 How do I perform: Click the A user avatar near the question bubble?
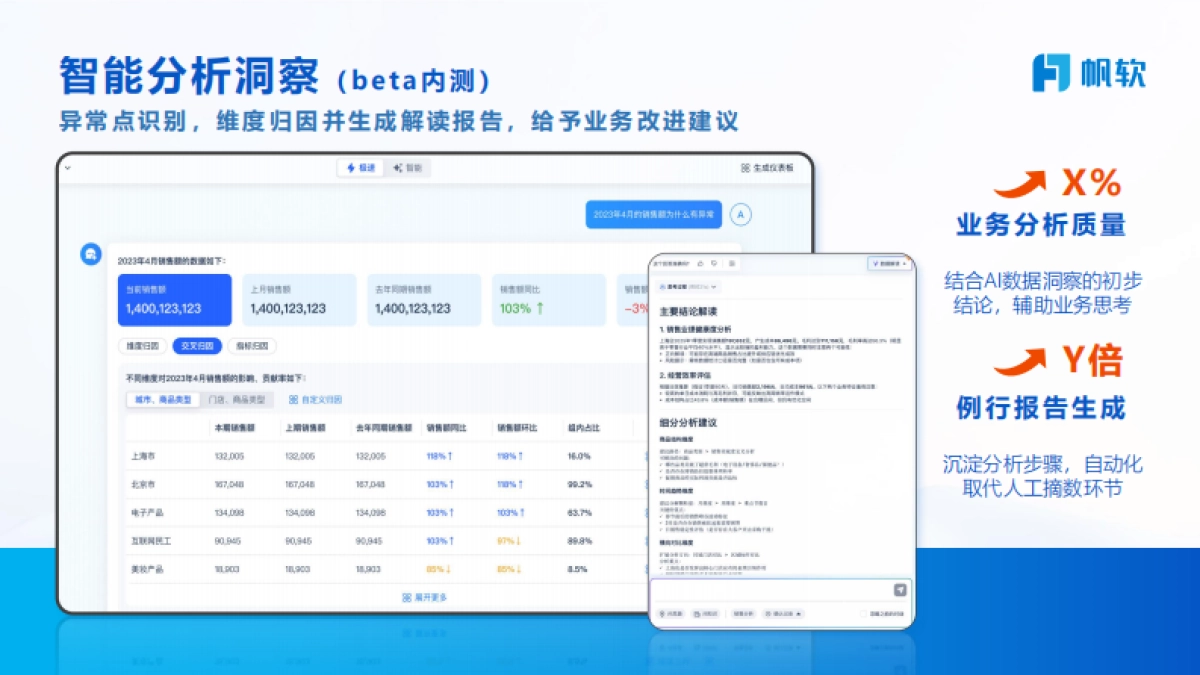point(741,213)
